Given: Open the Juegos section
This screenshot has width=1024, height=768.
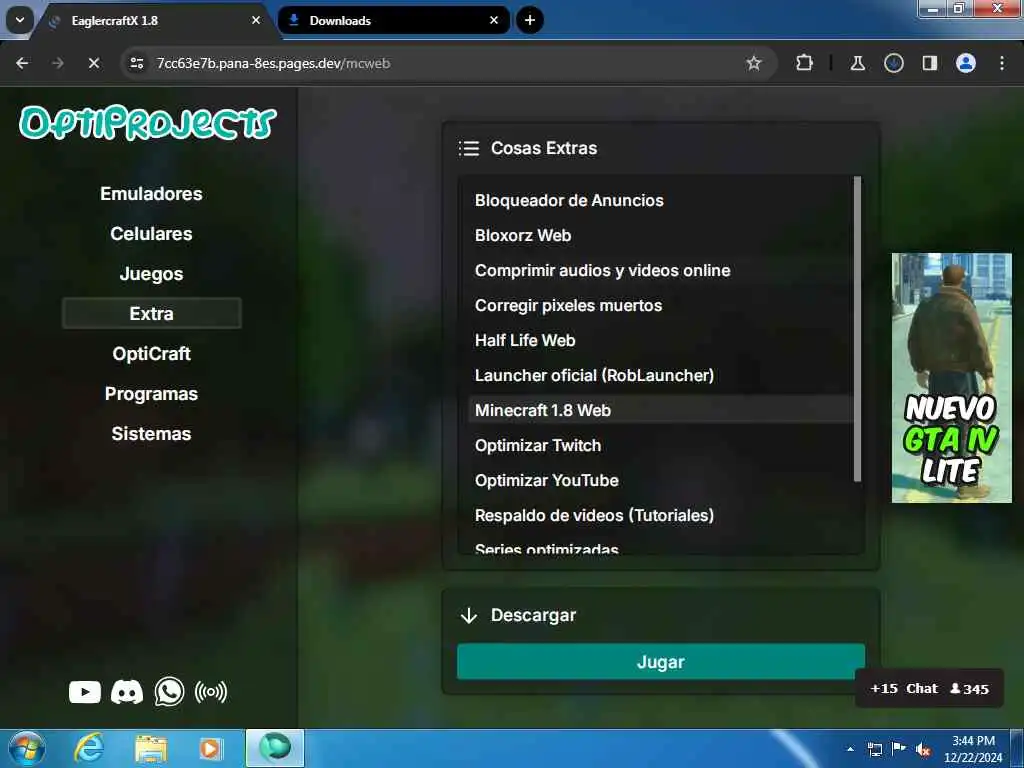Looking at the screenshot, I should (x=152, y=274).
